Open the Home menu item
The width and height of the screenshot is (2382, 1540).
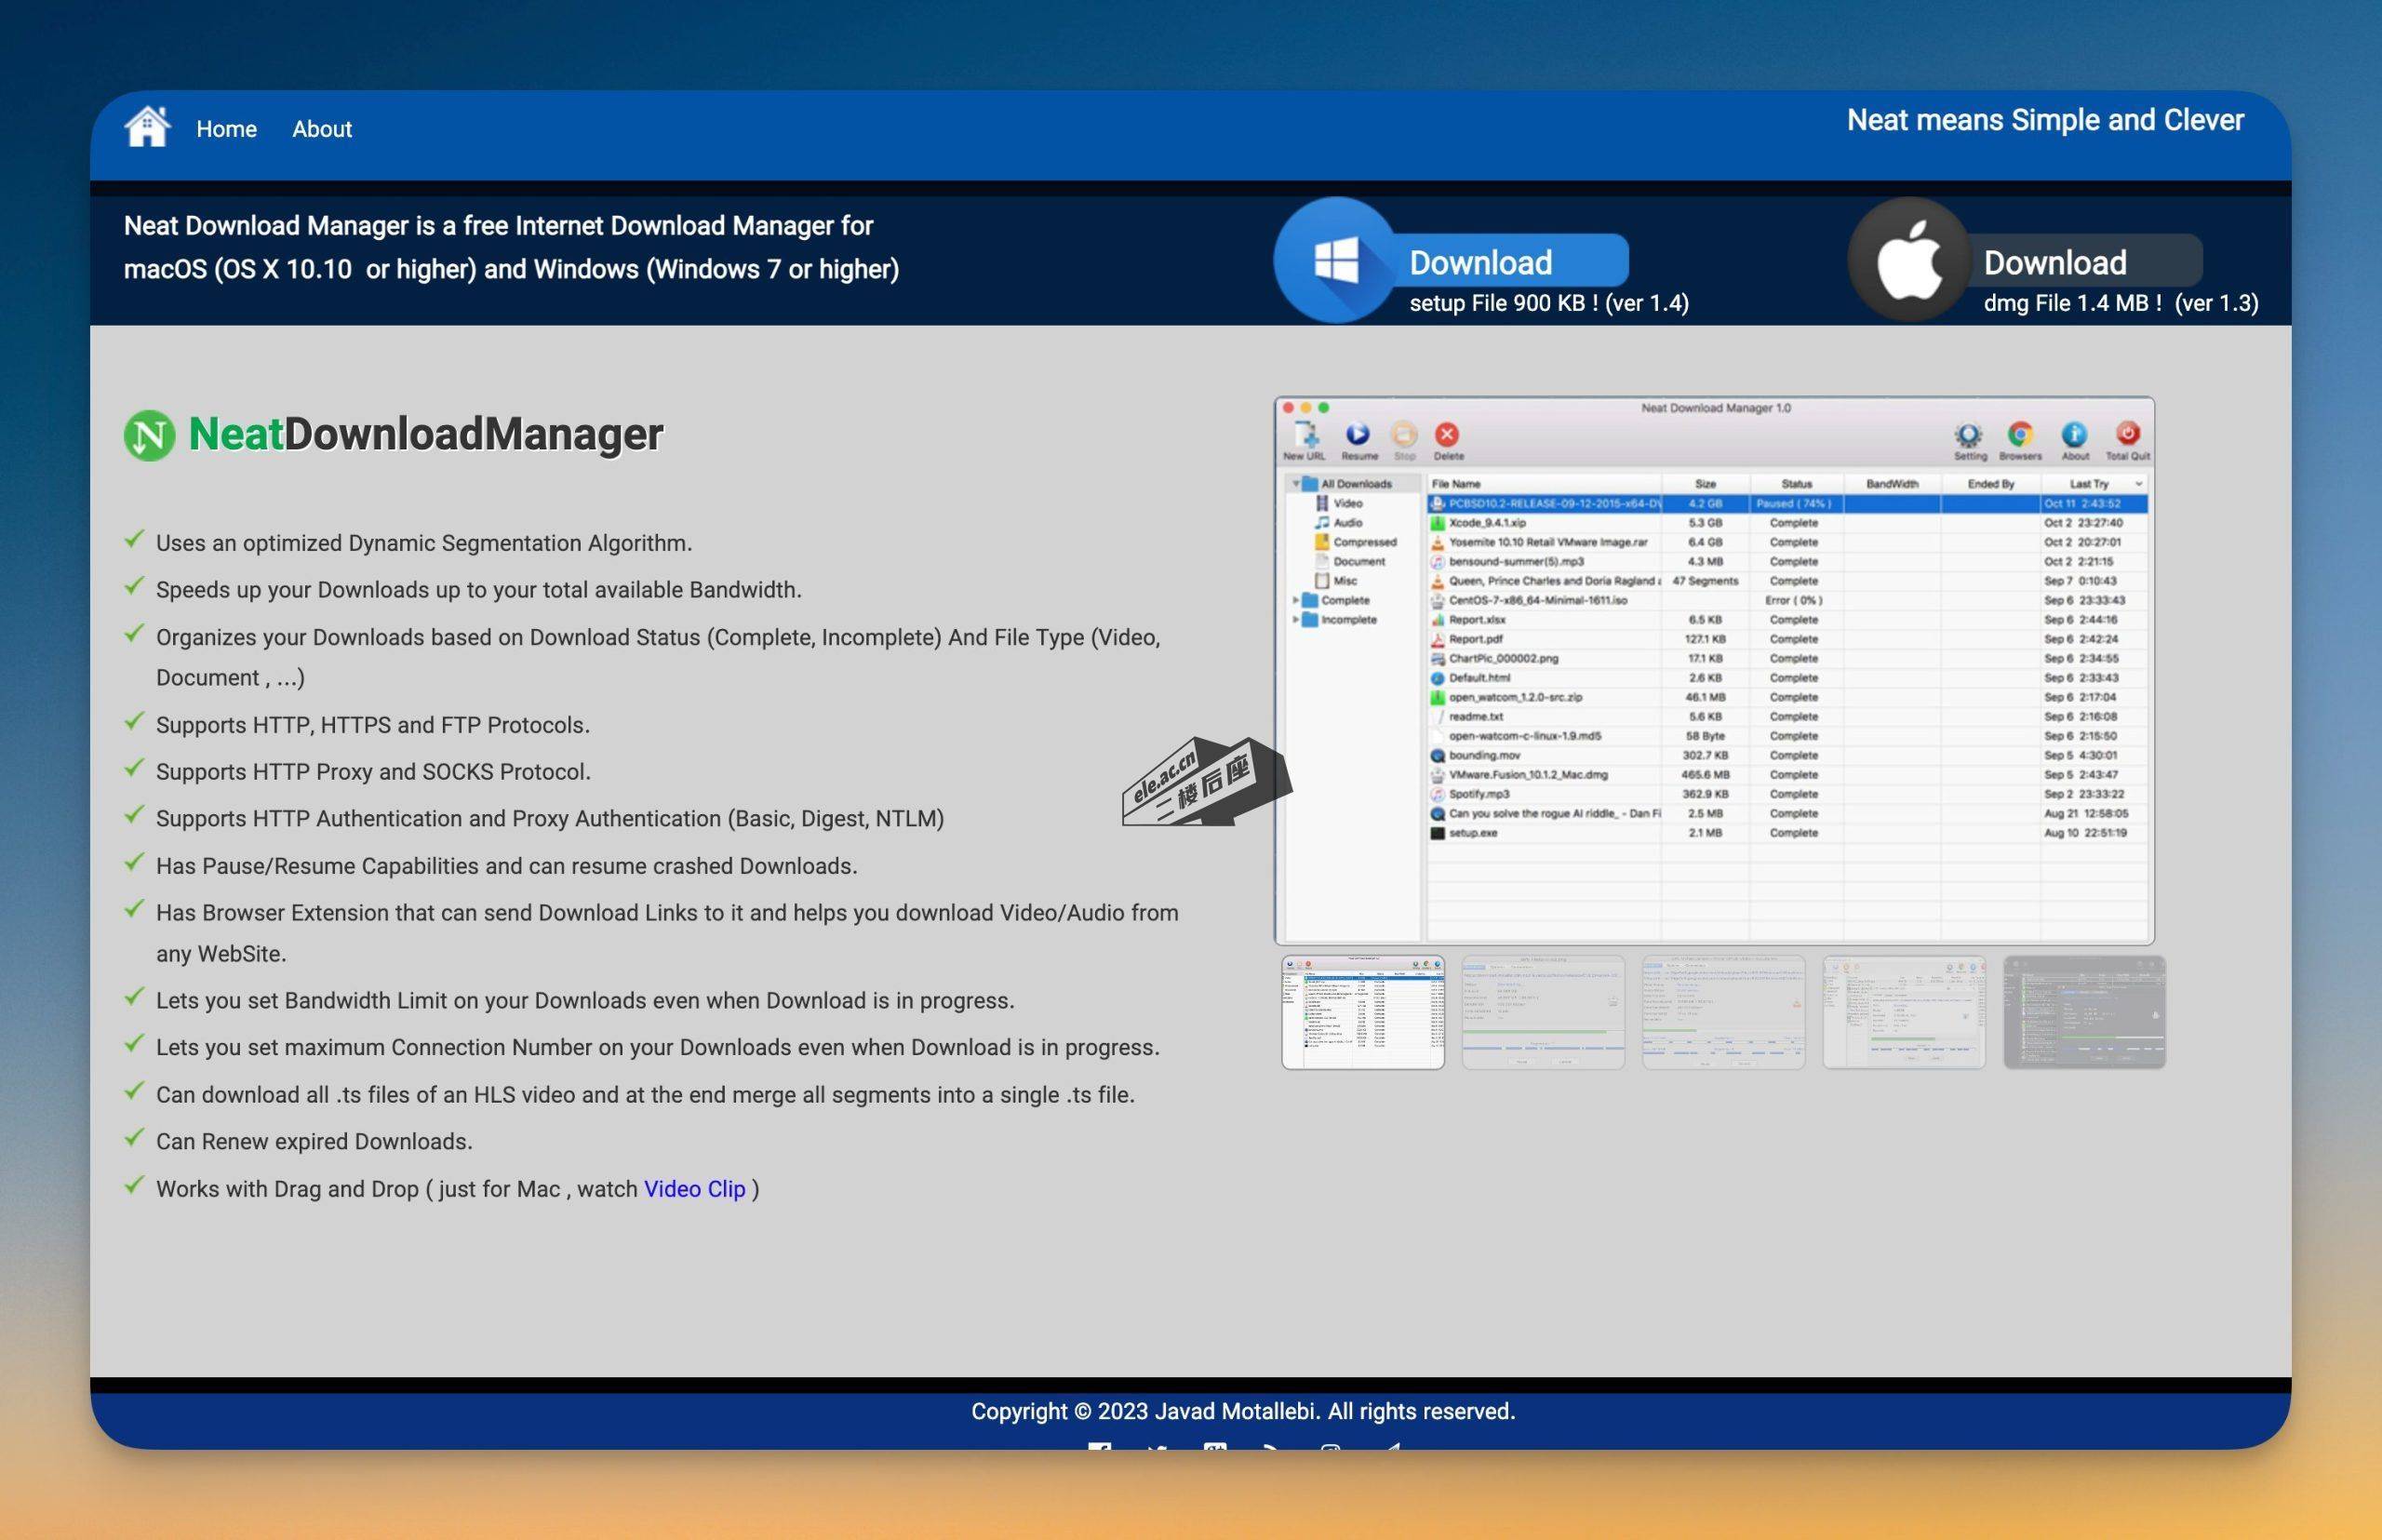click(226, 129)
